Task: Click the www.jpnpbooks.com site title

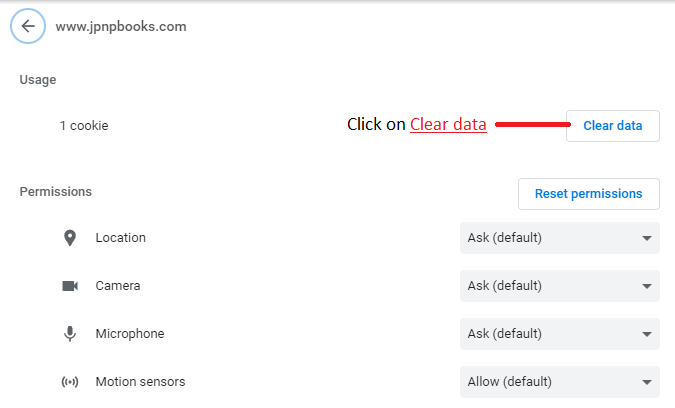Action: click(121, 27)
